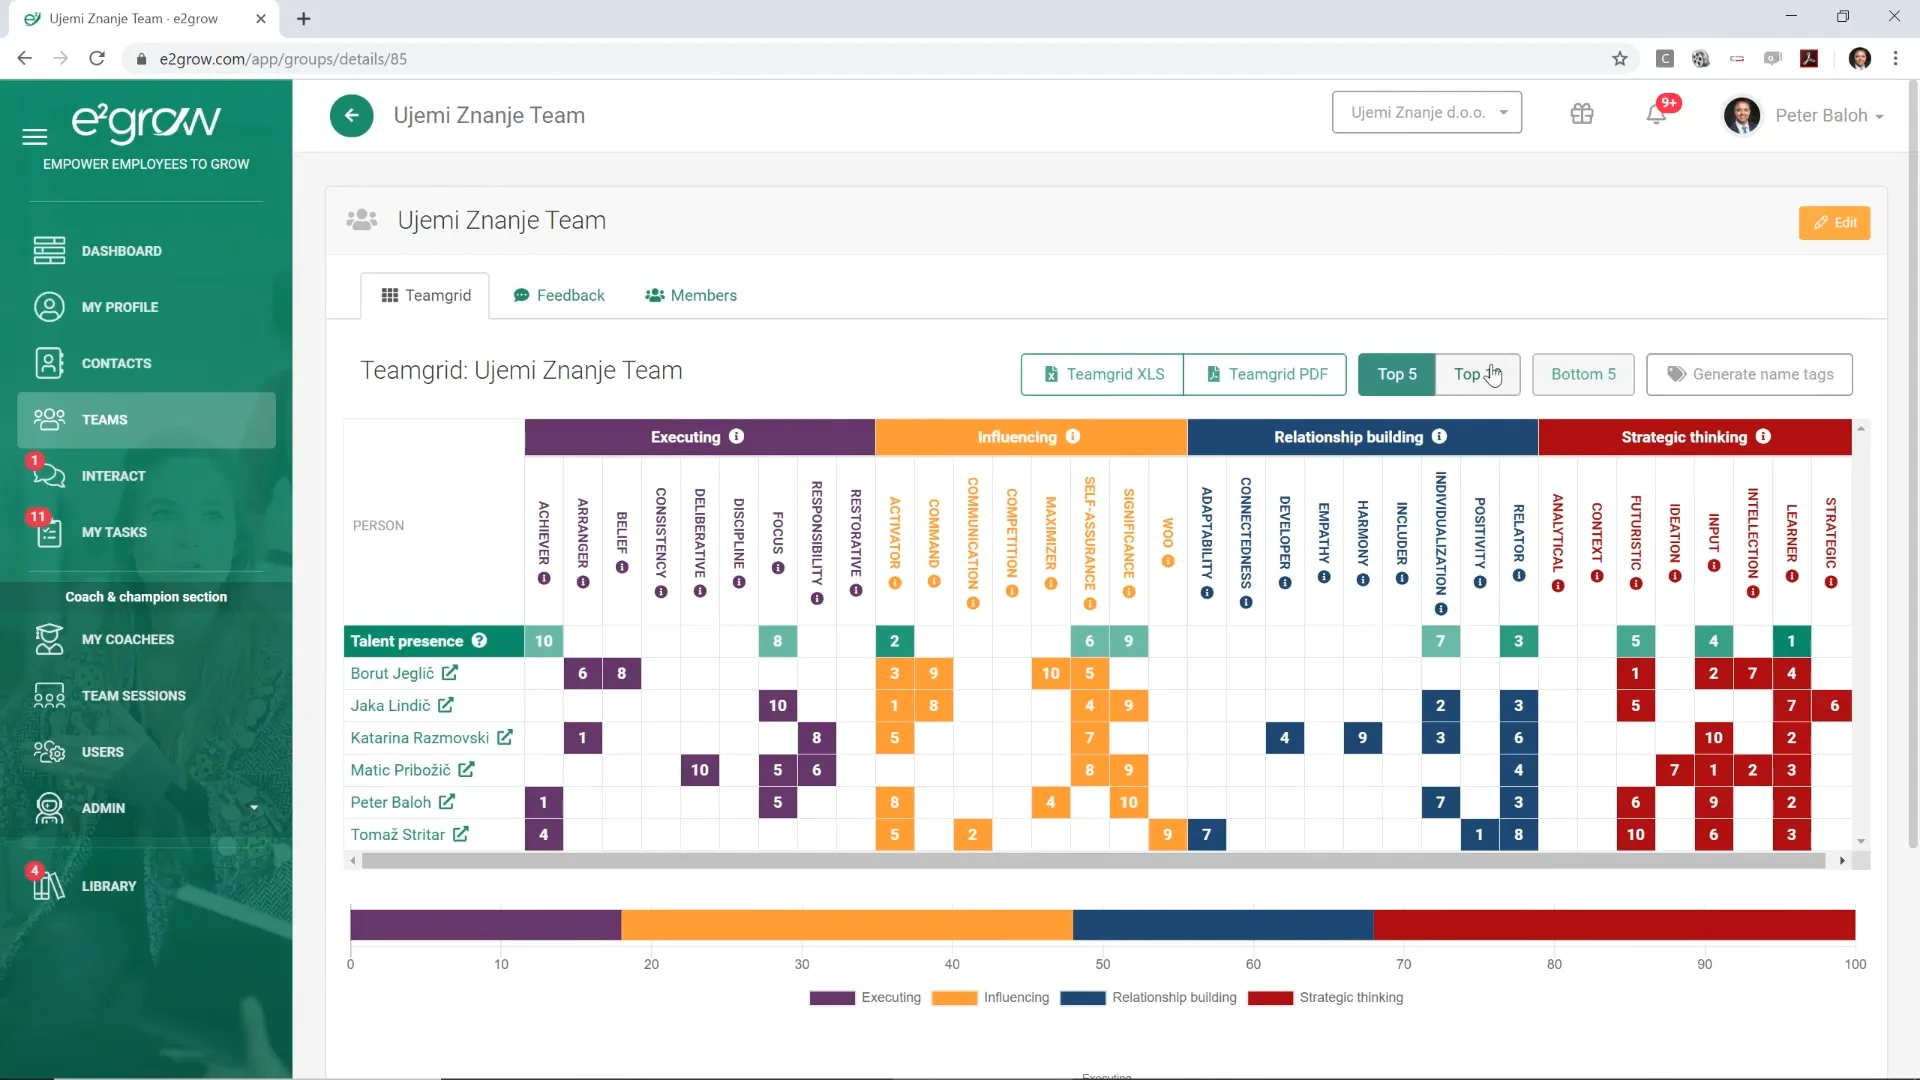The height and width of the screenshot is (1080, 1920).
Task: Toggle Top 5 view button
Action: [x=1396, y=374]
